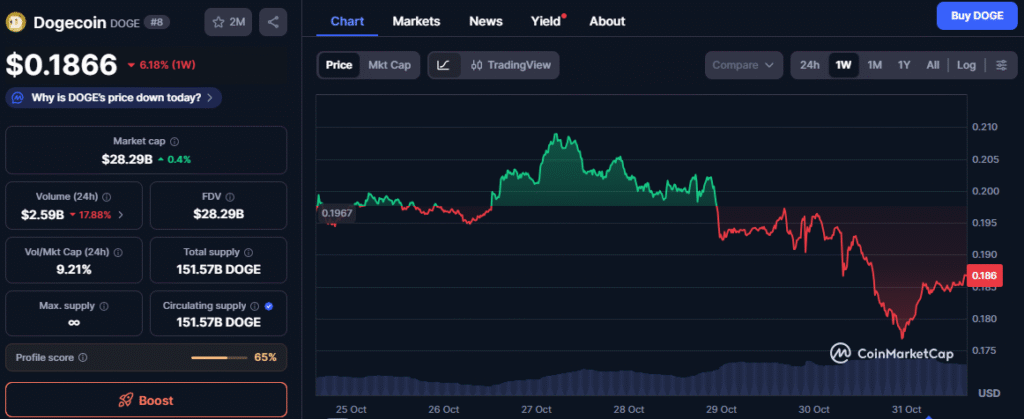Expand "Why is DOGE's price down today?"
Screen dimensions: 1024x419
click(x=114, y=98)
